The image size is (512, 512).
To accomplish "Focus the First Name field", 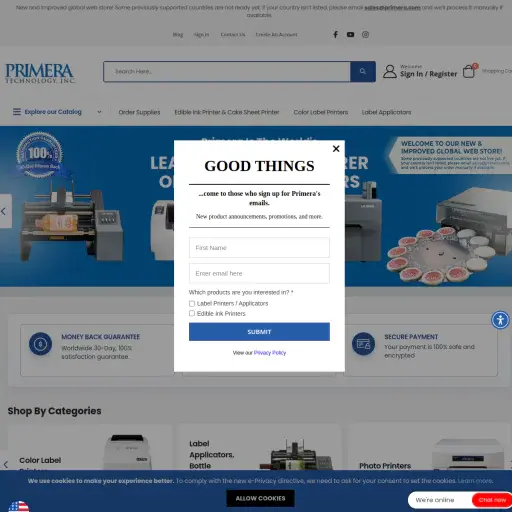I will [x=259, y=248].
